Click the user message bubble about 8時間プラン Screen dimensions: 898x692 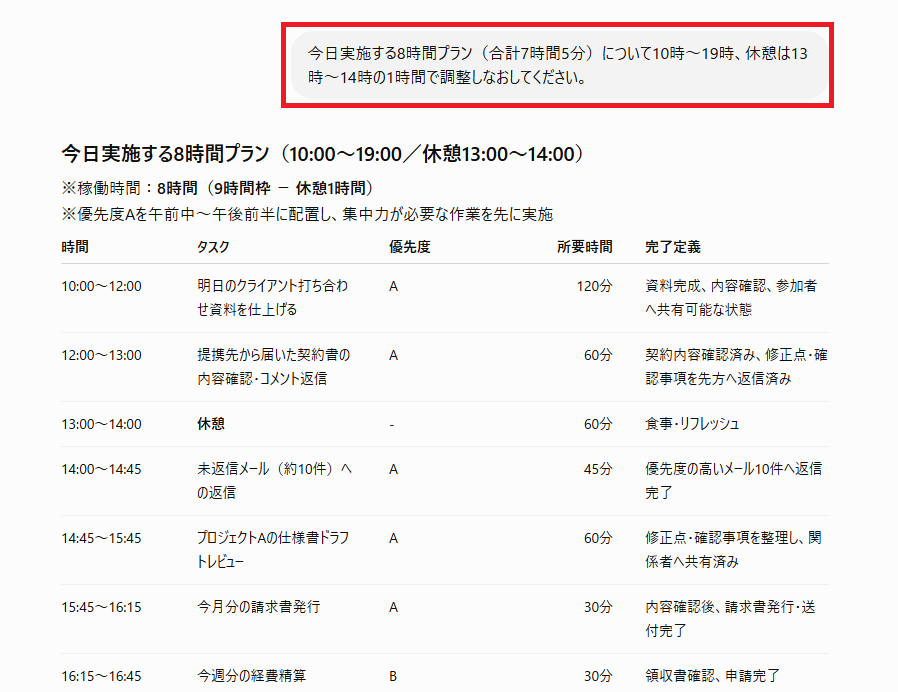pos(560,65)
